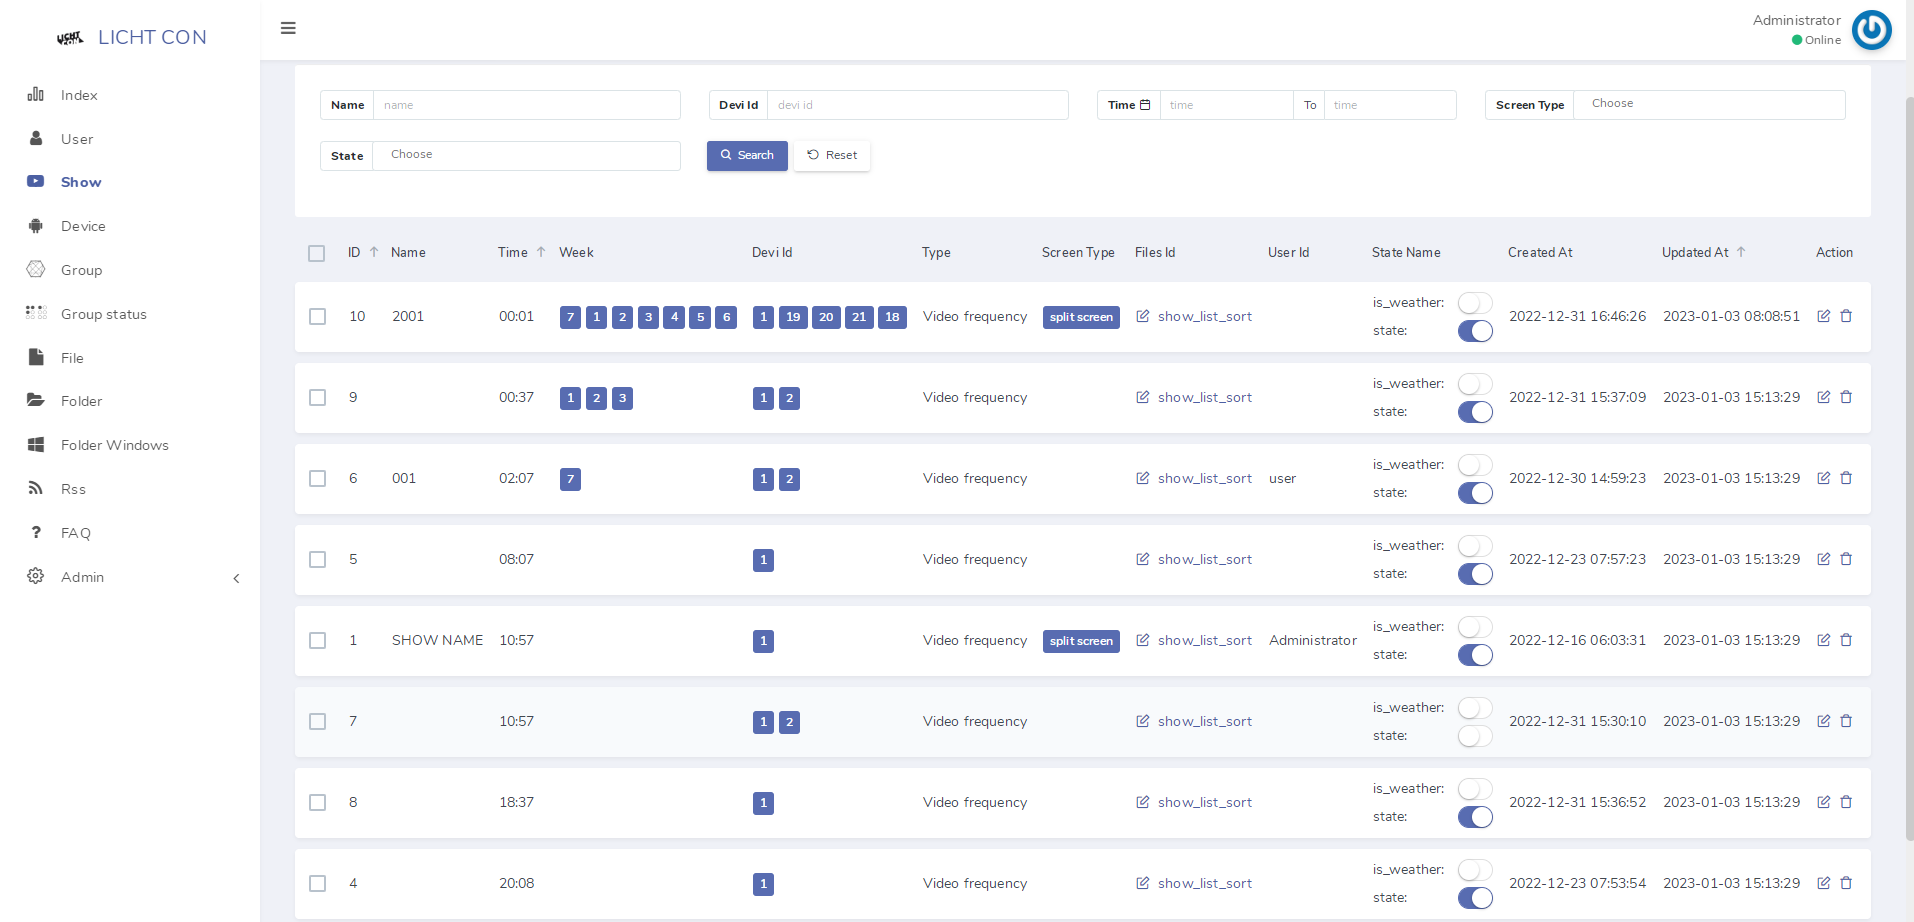Click edit icon for row ID 7
This screenshot has width=1914, height=922.
tap(1823, 721)
